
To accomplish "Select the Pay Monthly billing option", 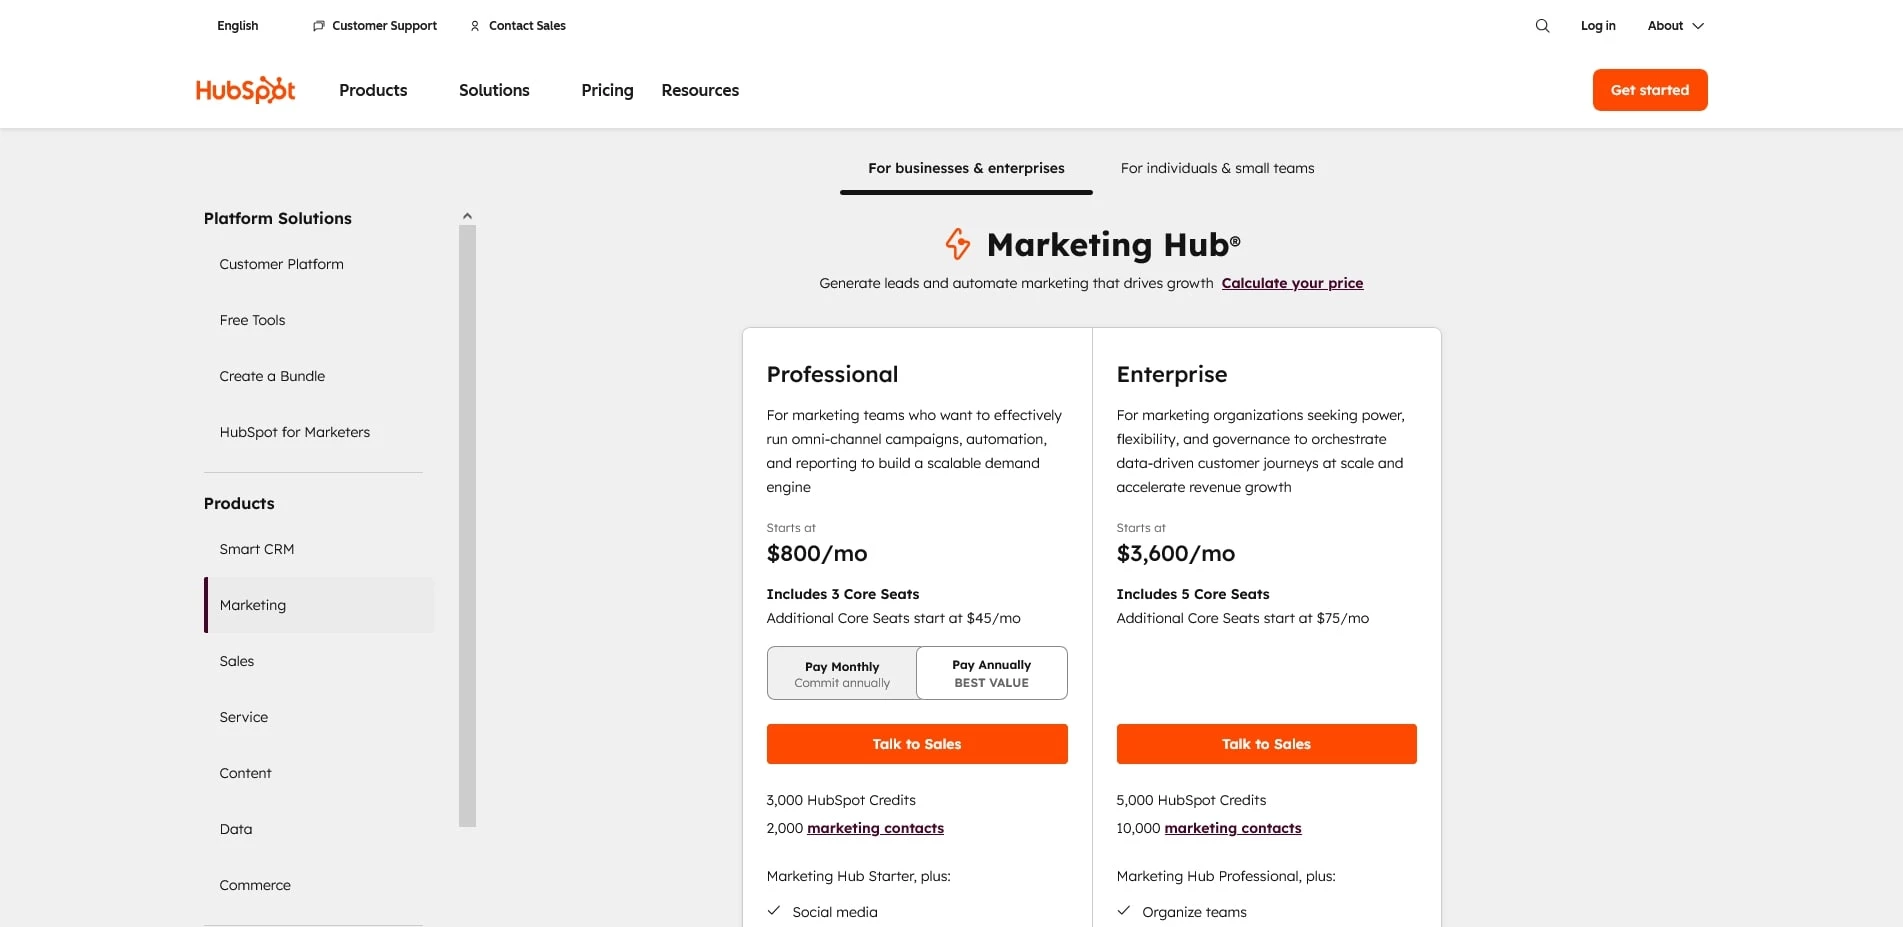I will 841,672.
